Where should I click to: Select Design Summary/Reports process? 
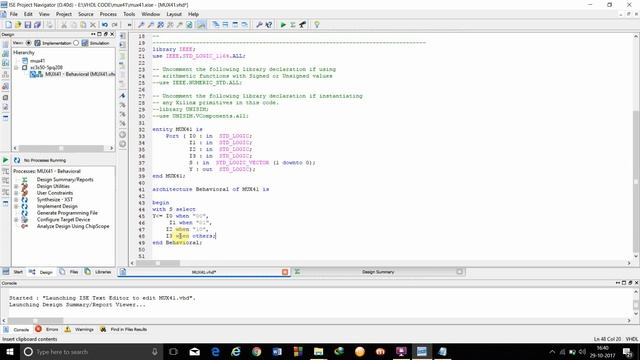(65, 180)
